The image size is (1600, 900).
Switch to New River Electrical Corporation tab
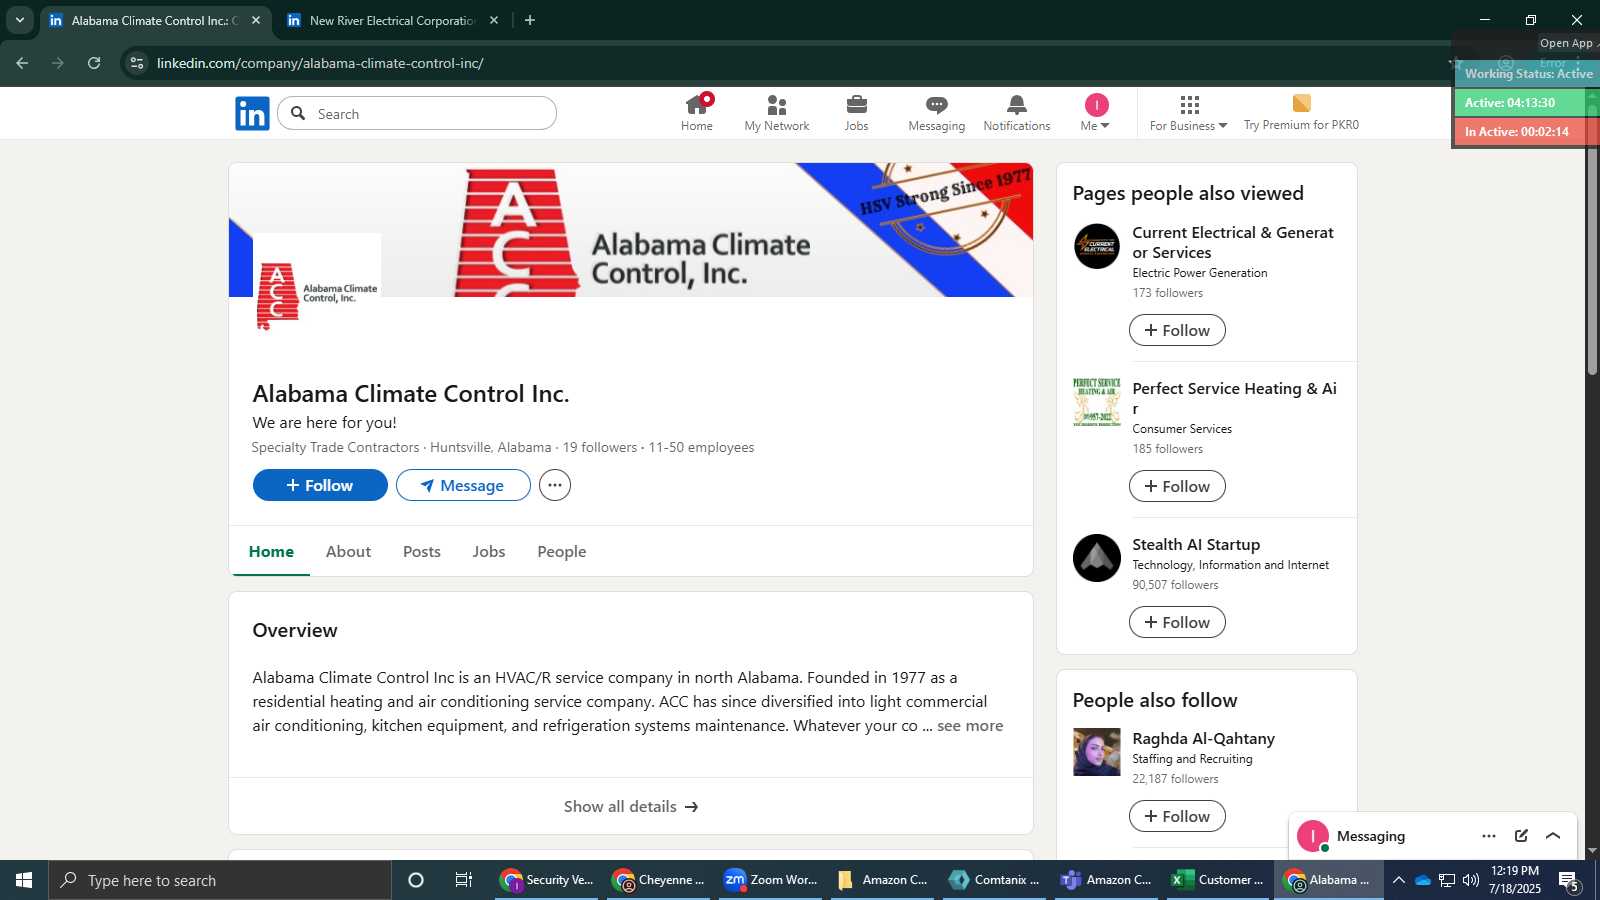(x=391, y=20)
